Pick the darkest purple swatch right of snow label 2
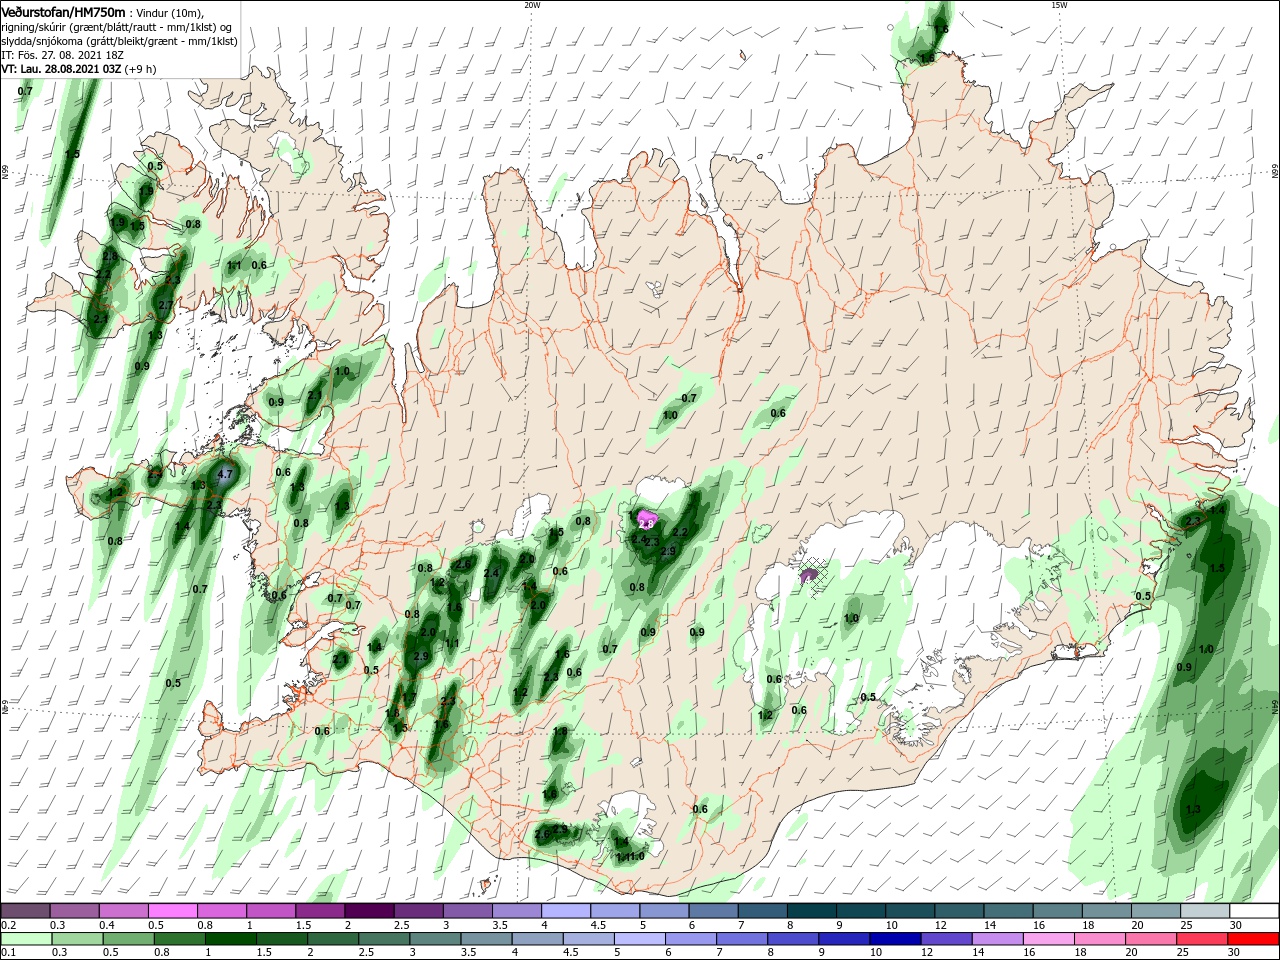Viewport: 1280px width, 960px height. click(x=368, y=911)
